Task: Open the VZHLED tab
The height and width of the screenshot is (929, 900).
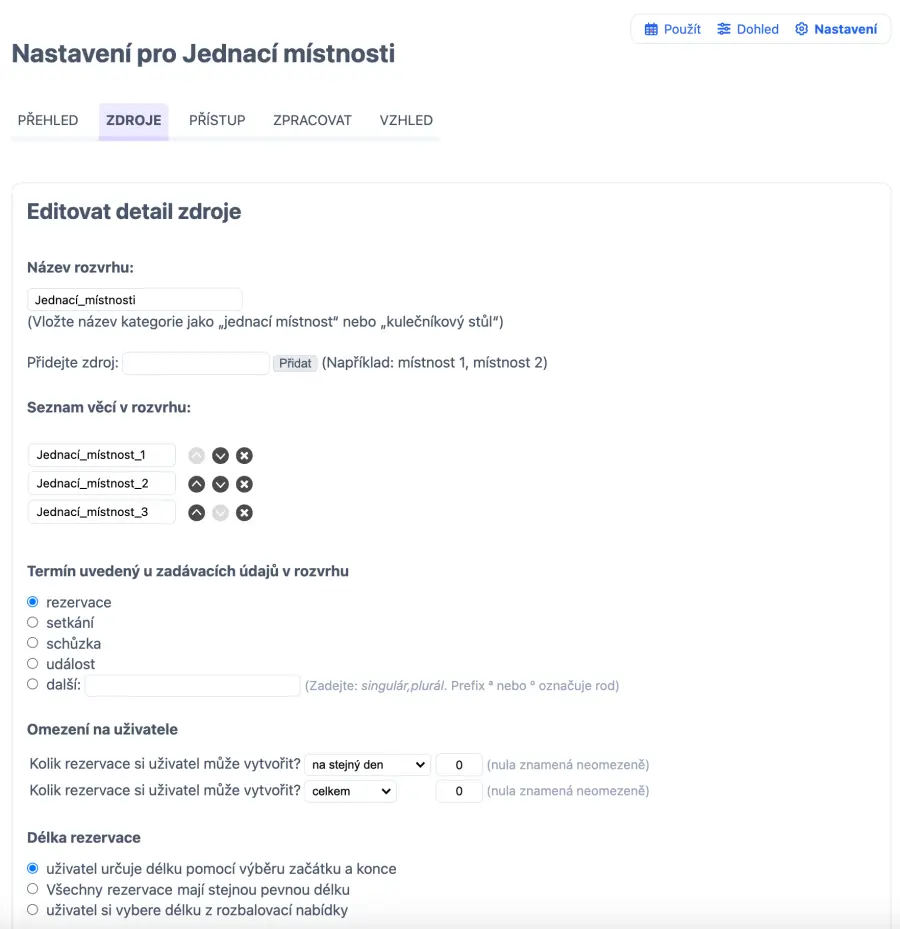Action: [406, 120]
